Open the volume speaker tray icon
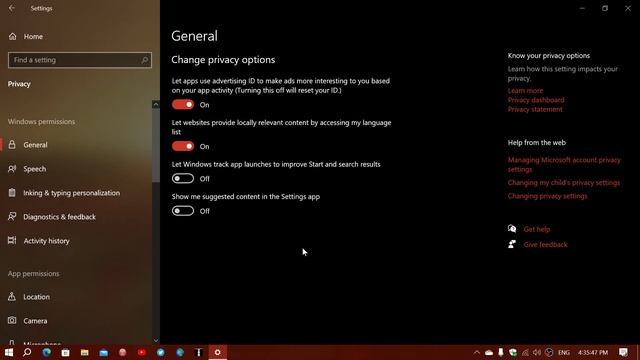This screenshot has width=640, height=360. [537, 352]
